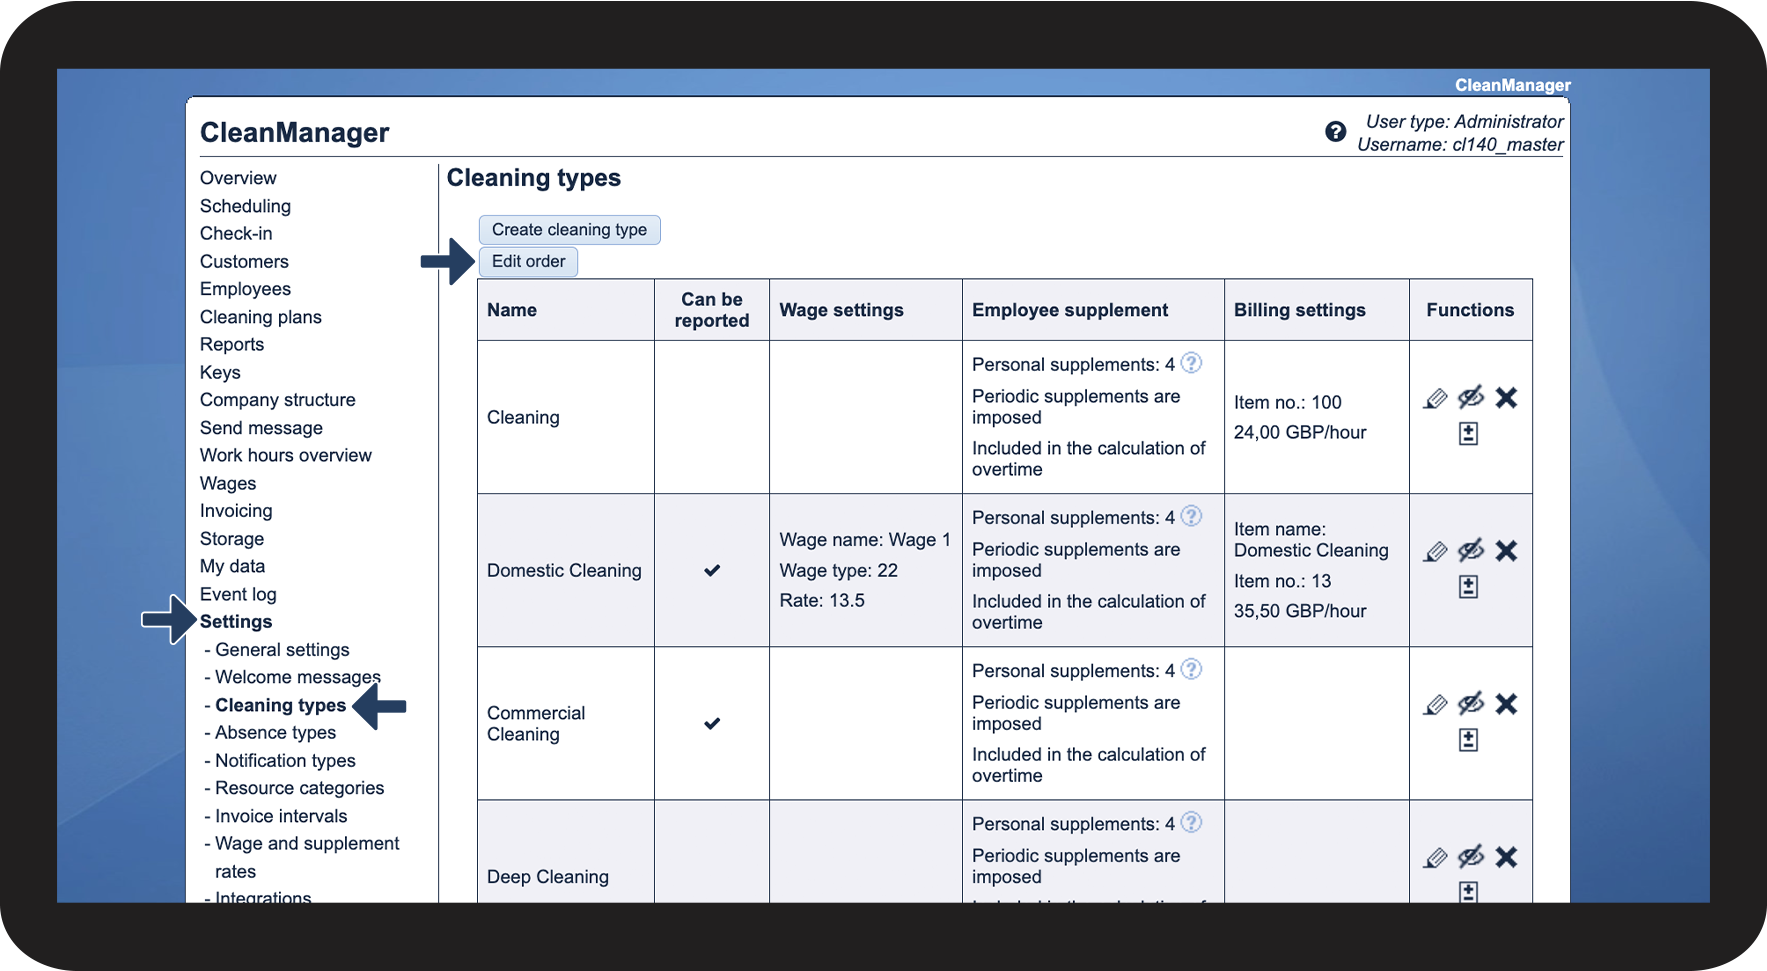Collapse the Settings menu section

tap(236, 622)
